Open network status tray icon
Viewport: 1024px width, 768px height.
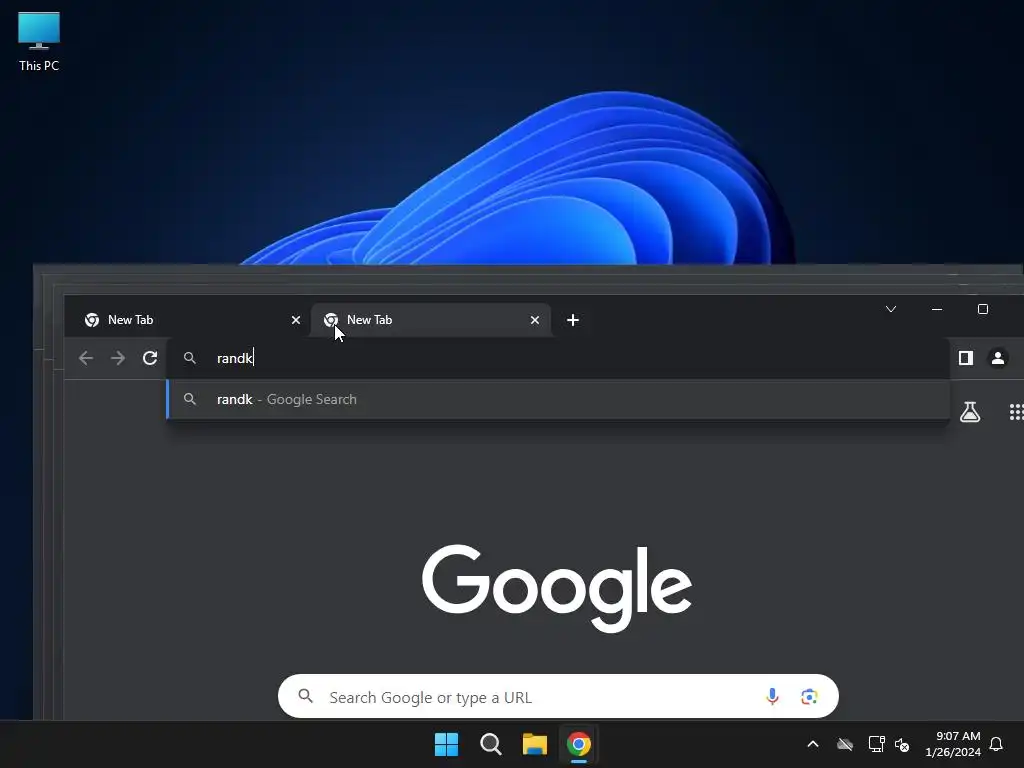pos(876,744)
